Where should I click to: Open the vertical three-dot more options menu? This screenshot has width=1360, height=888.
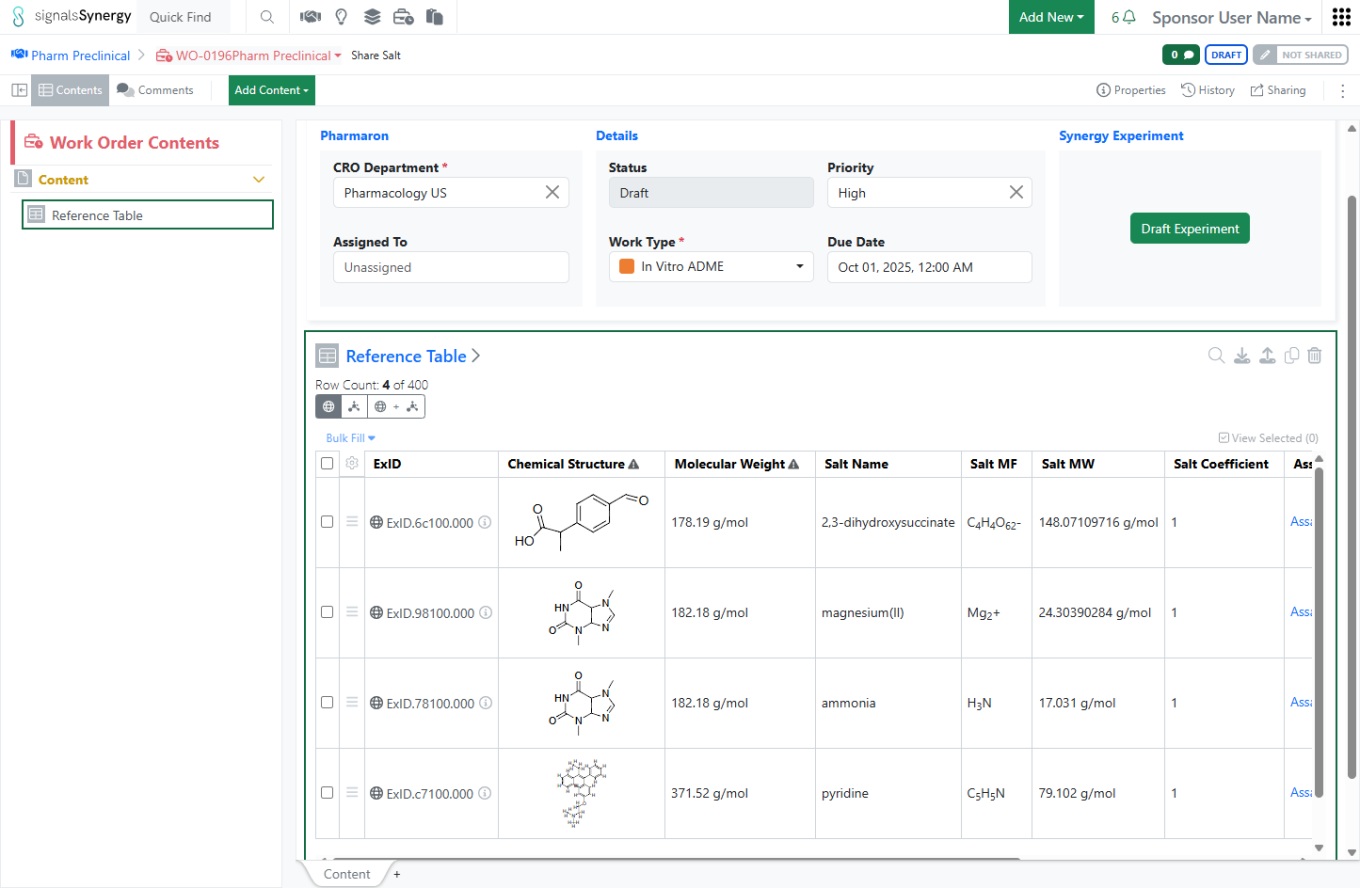tap(1342, 90)
